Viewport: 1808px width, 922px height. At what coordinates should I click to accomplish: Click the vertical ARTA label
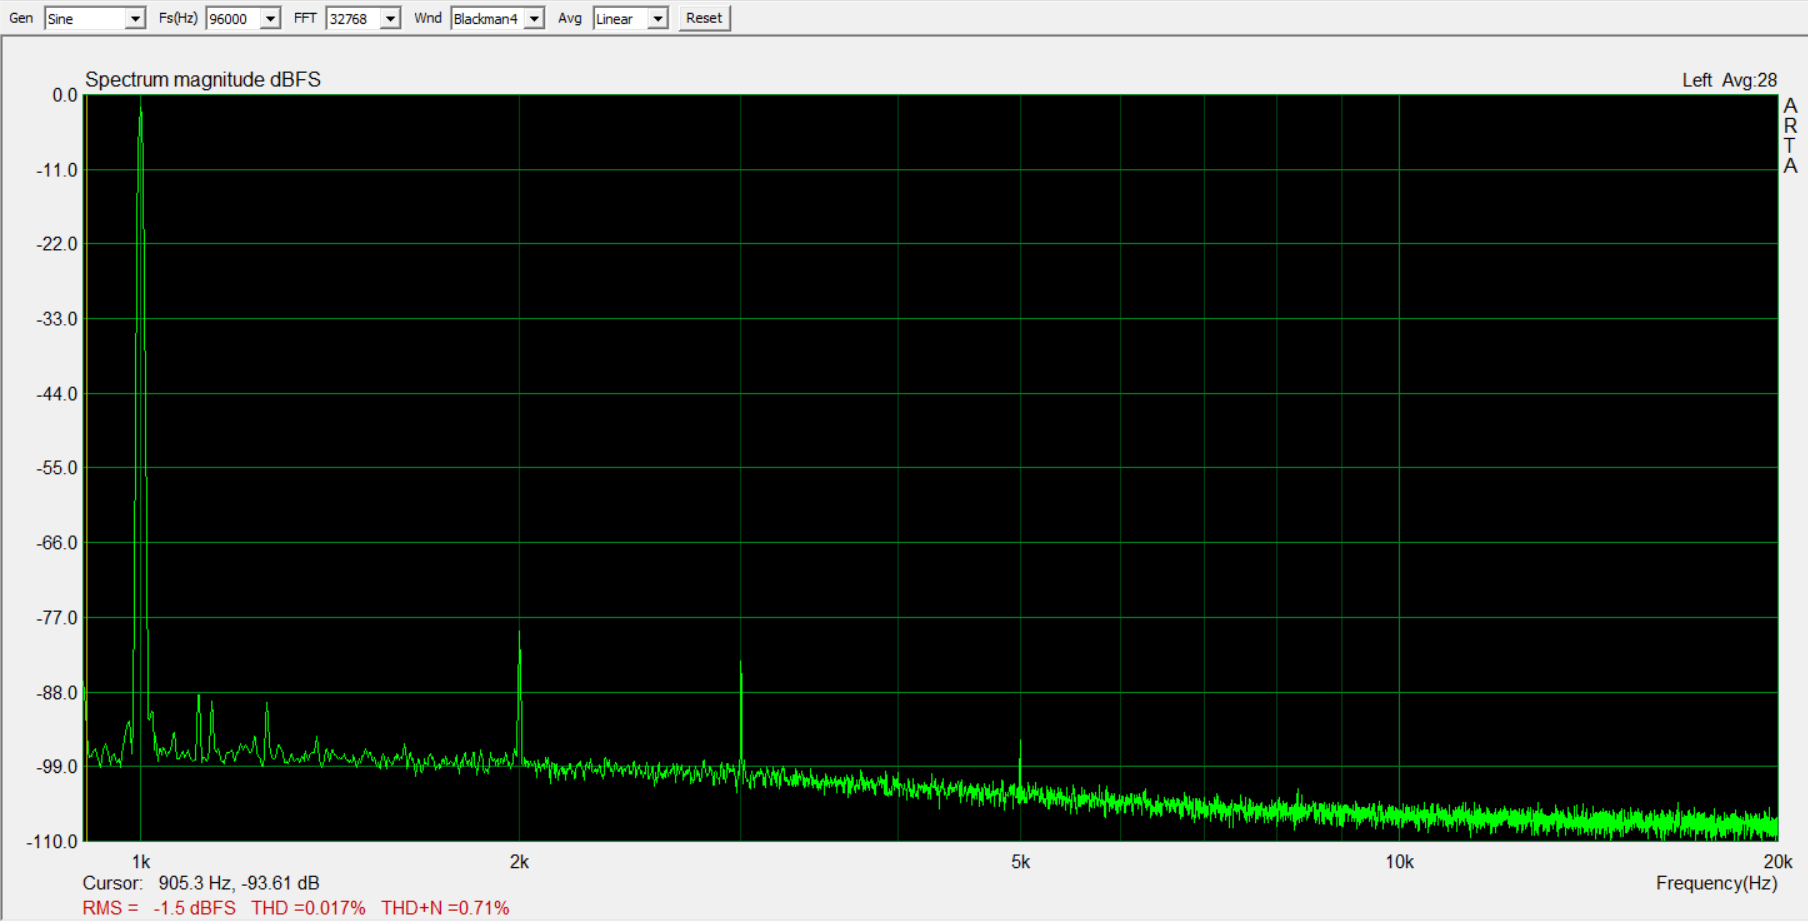(1790, 135)
